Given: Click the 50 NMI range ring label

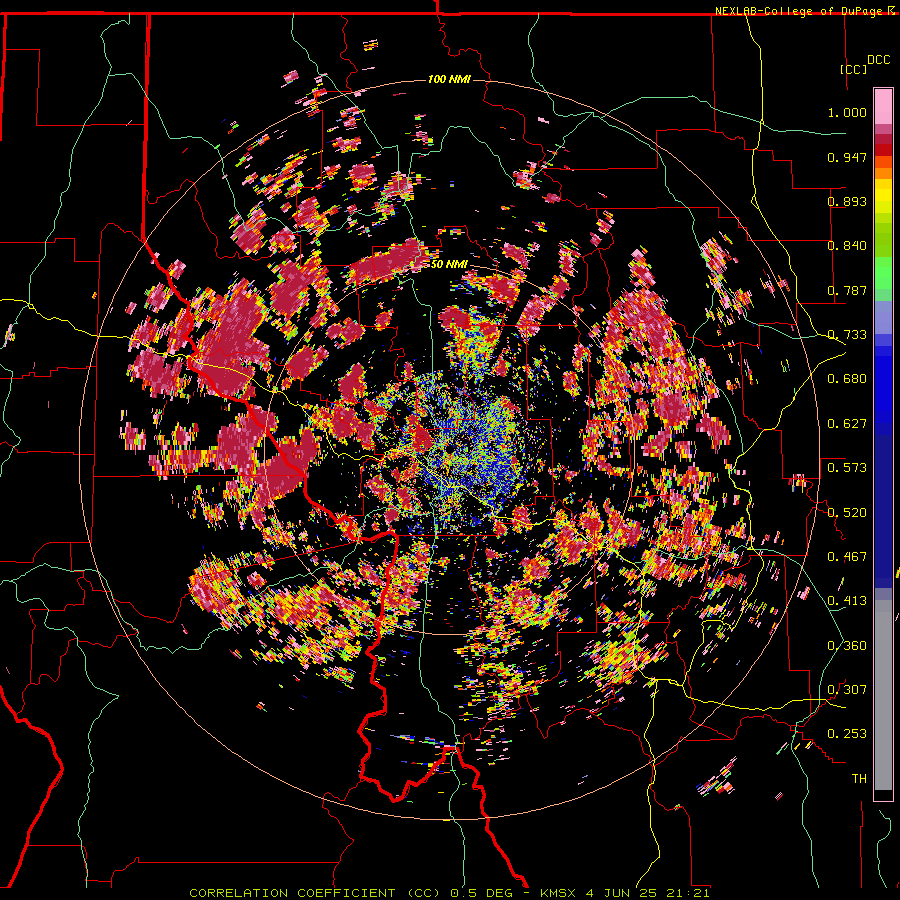Looking at the screenshot, I should [x=449, y=264].
